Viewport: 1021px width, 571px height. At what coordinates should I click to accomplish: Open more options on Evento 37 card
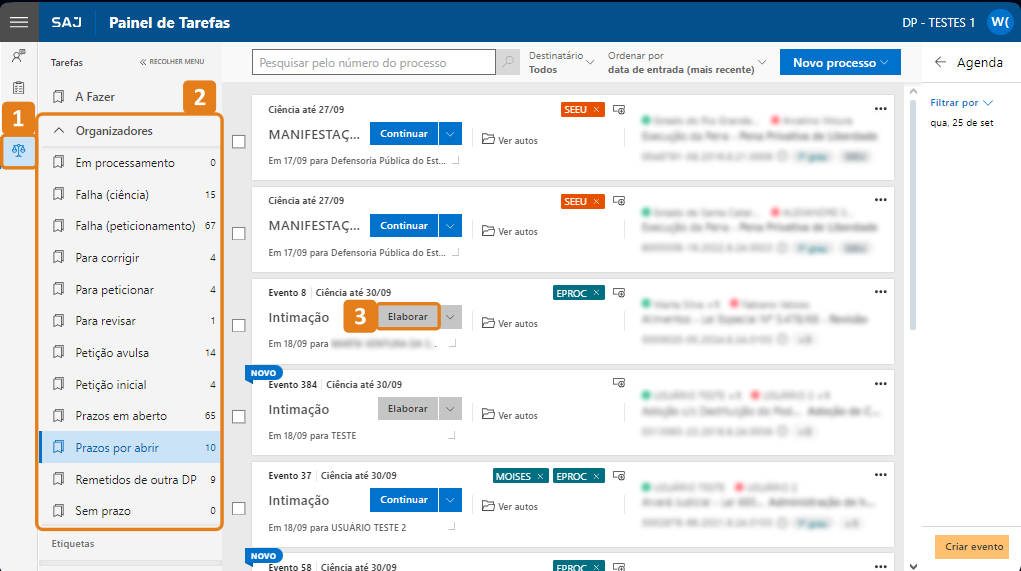coord(880,475)
